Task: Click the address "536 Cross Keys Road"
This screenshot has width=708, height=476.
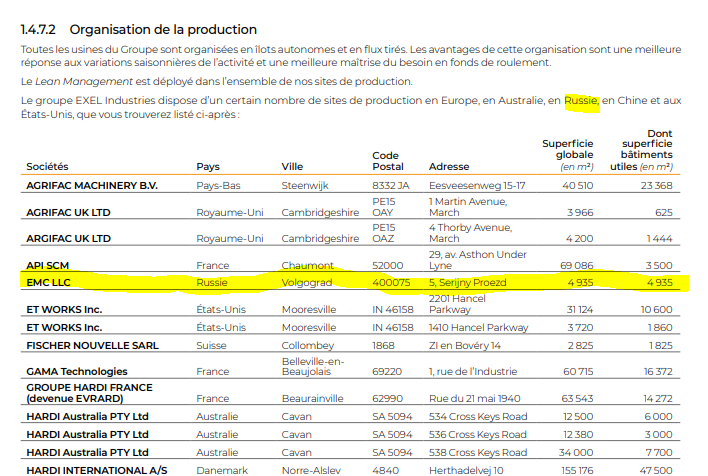Action: coord(478,434)
